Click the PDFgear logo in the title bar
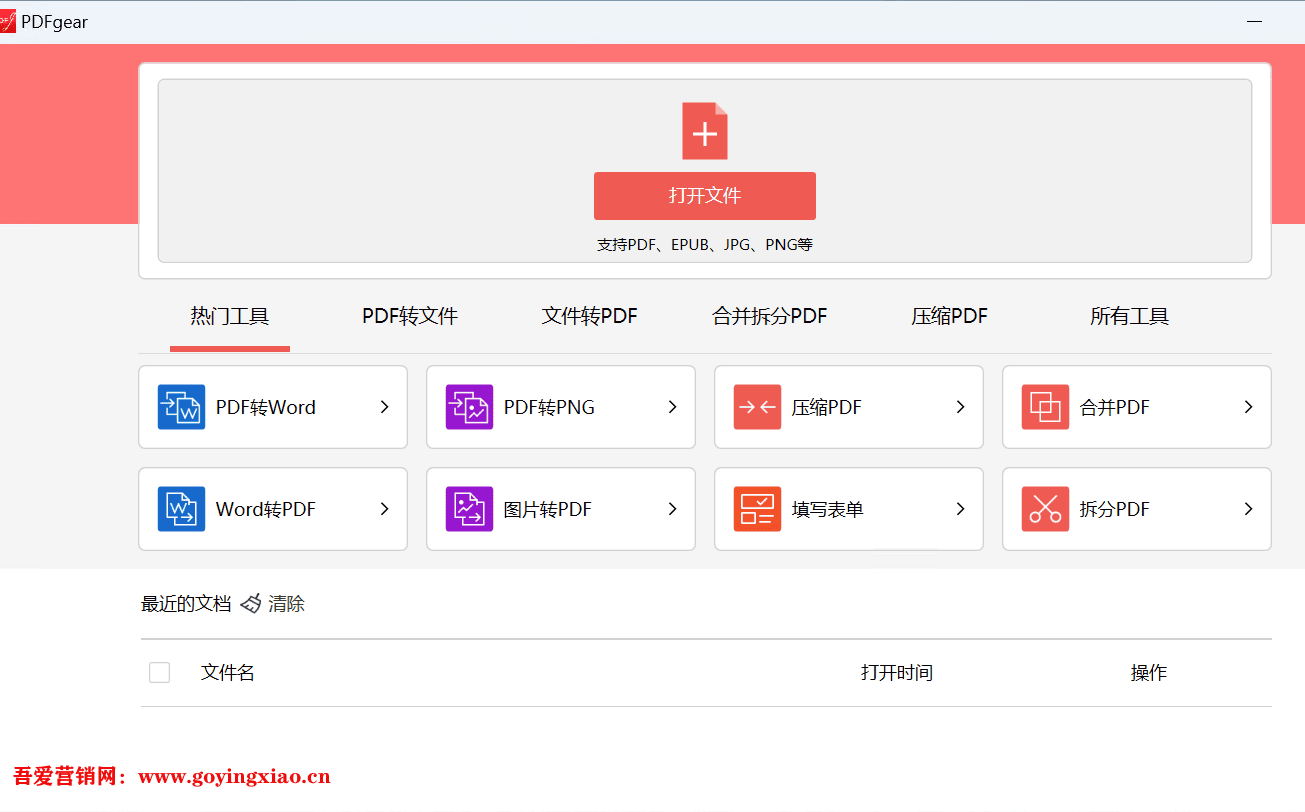Screen dimensions: 1305x812 [8, 22]
